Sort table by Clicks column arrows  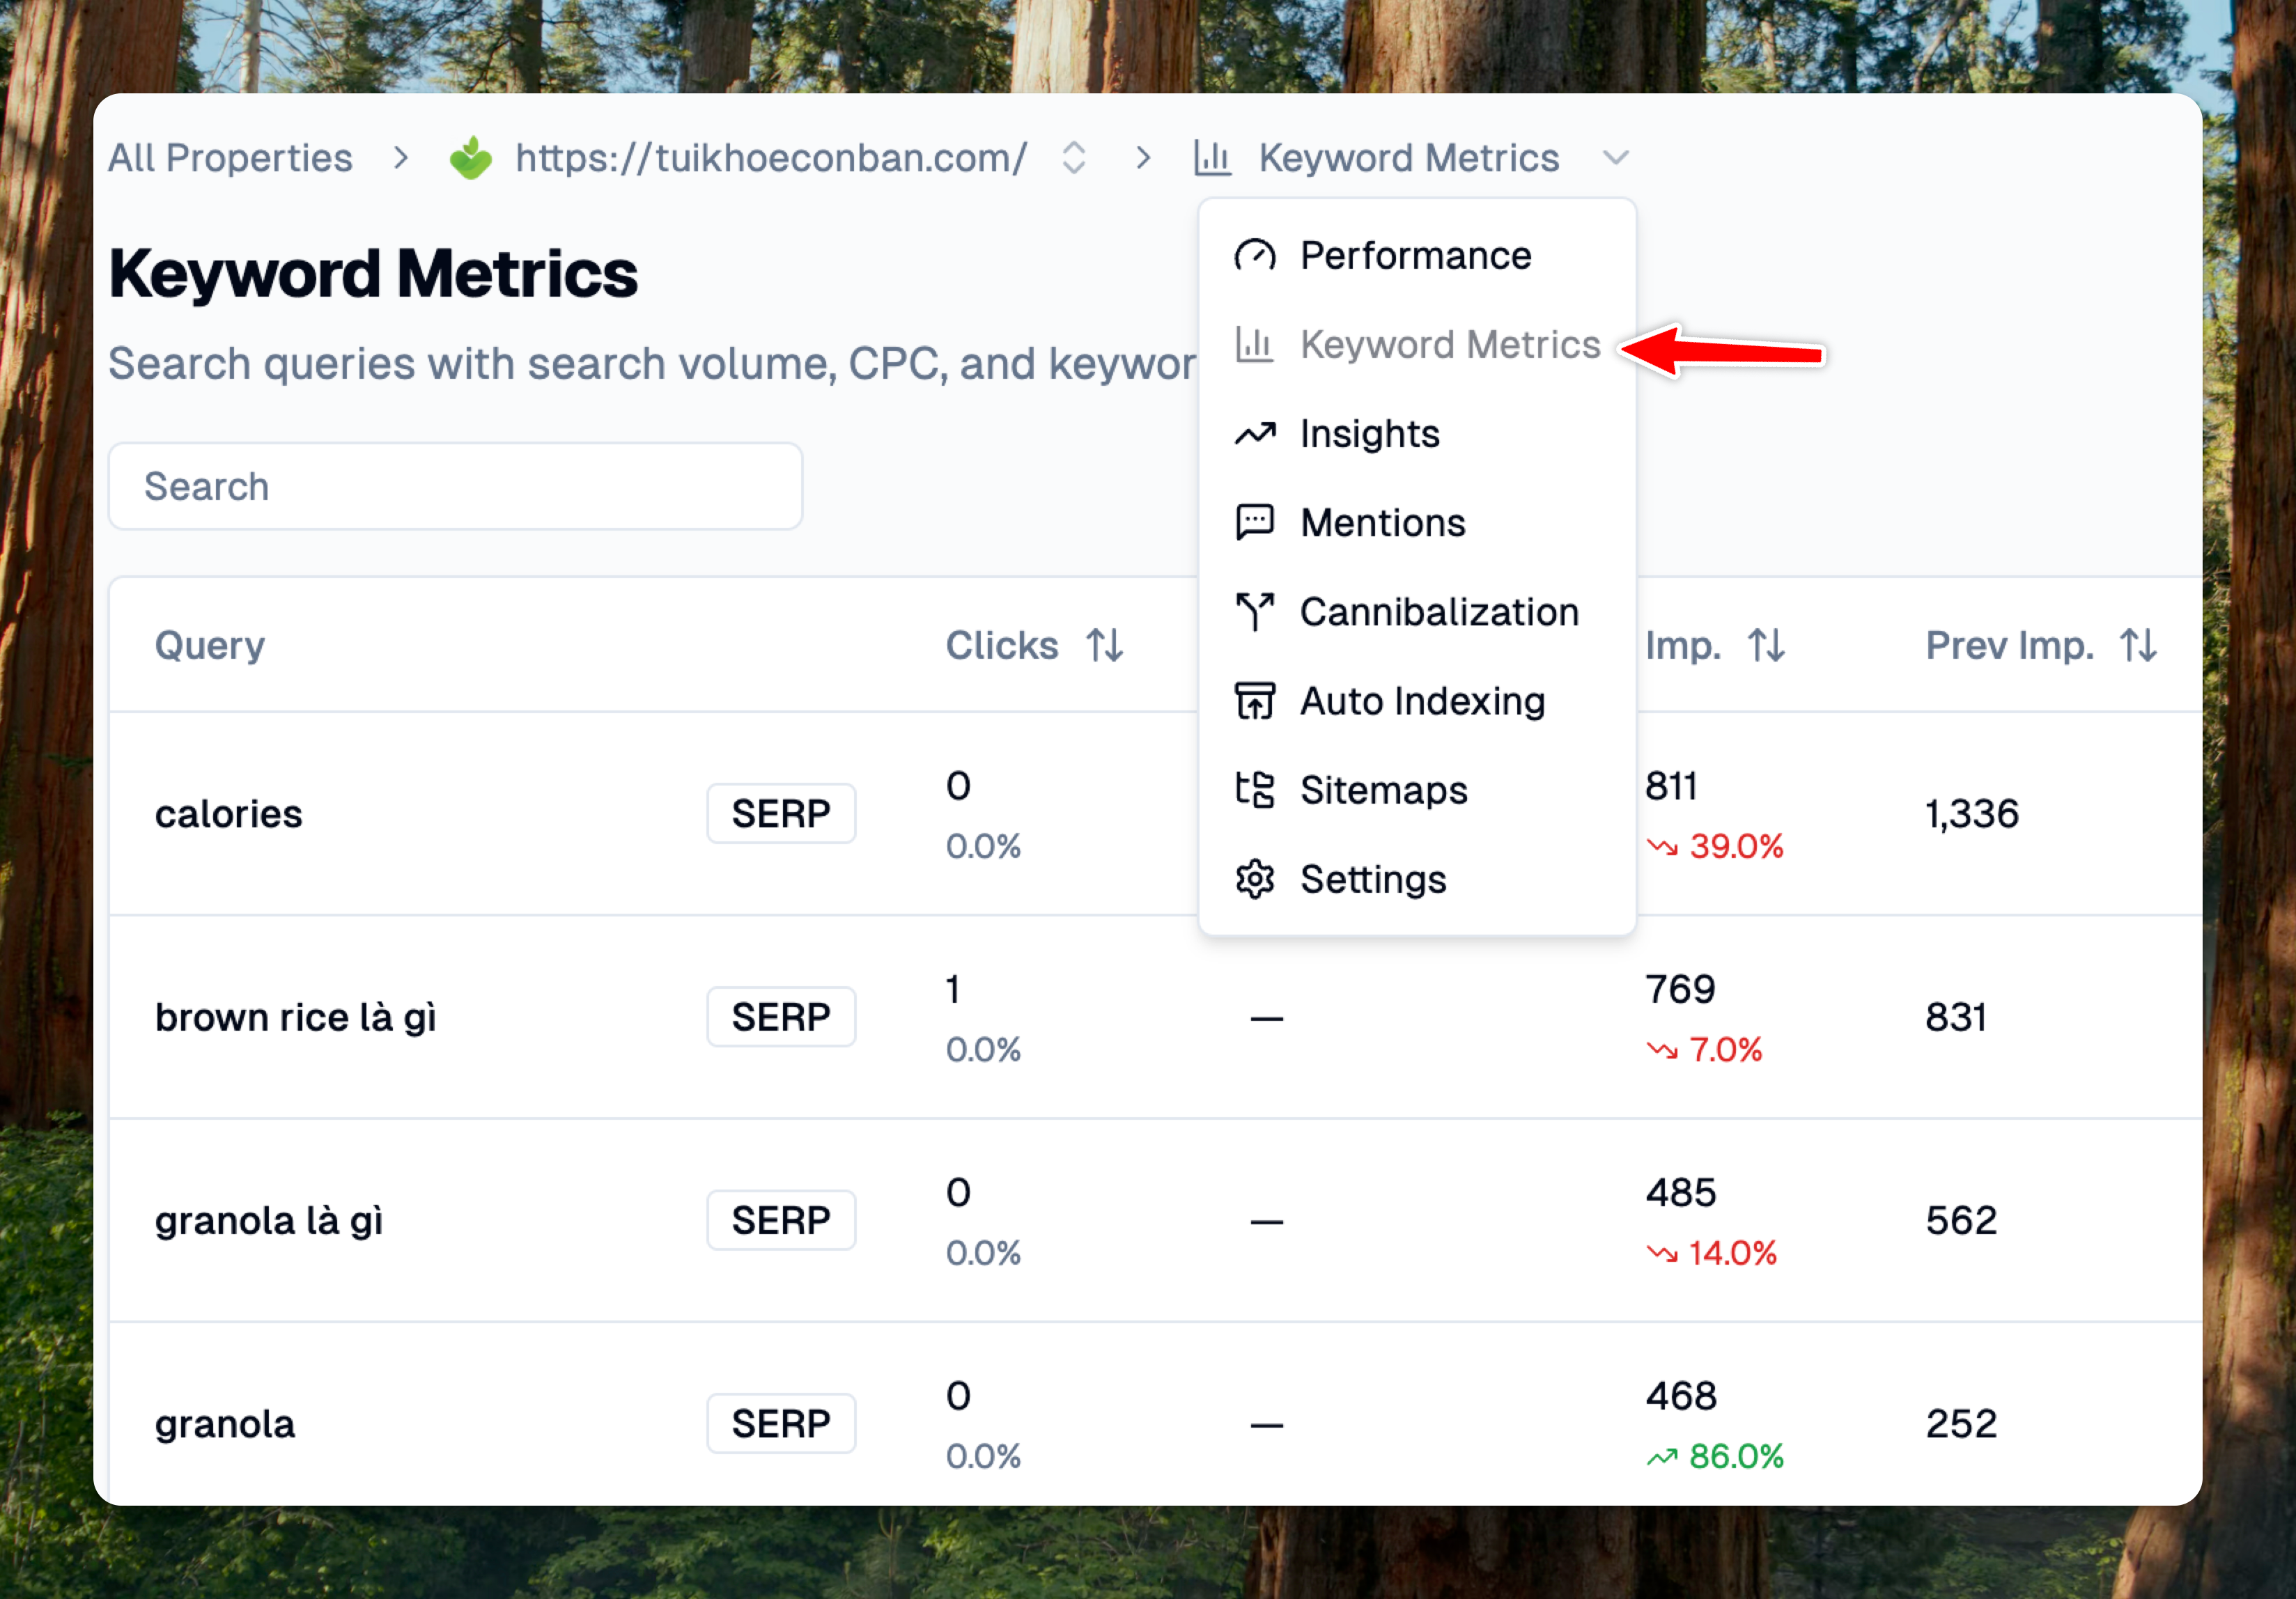pyautogui.click(x=1105, y=645)
